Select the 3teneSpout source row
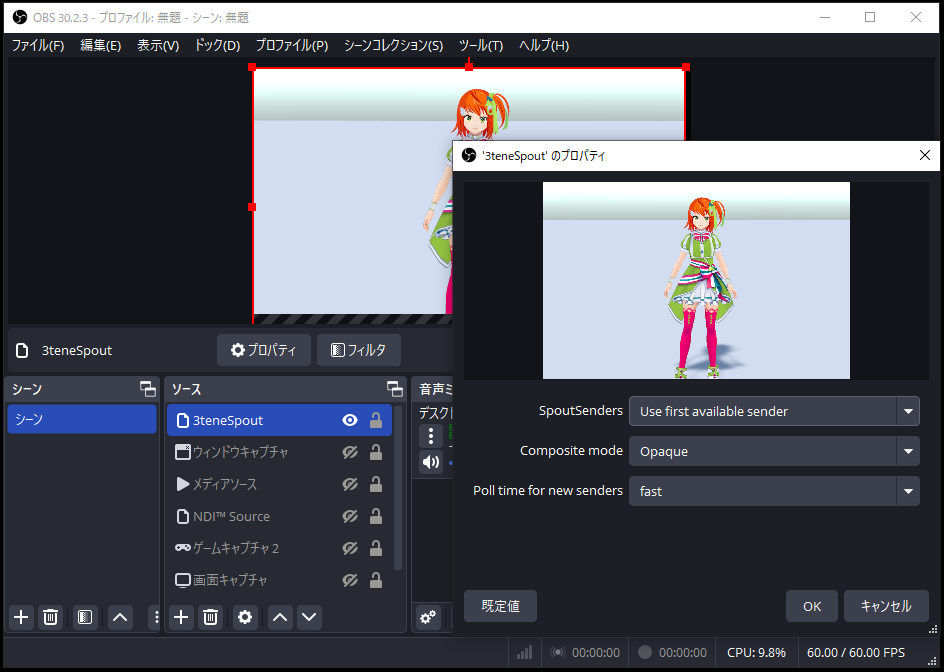The width and height of the screenshot is (944, 672). [279, 420]
